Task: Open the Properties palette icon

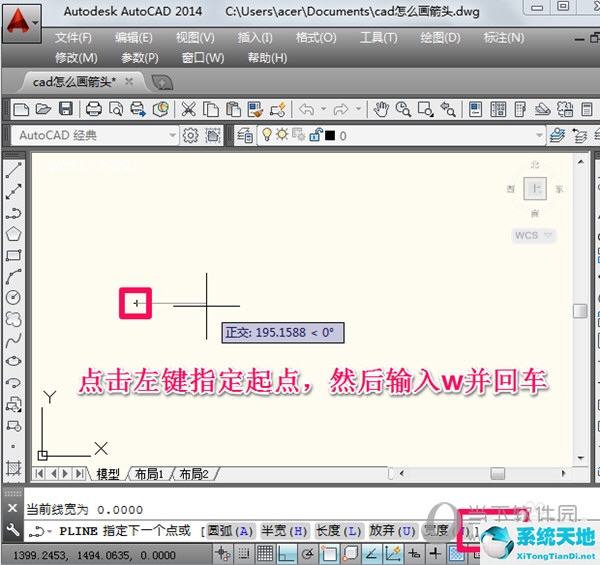Action: click(x=476, y=109)
